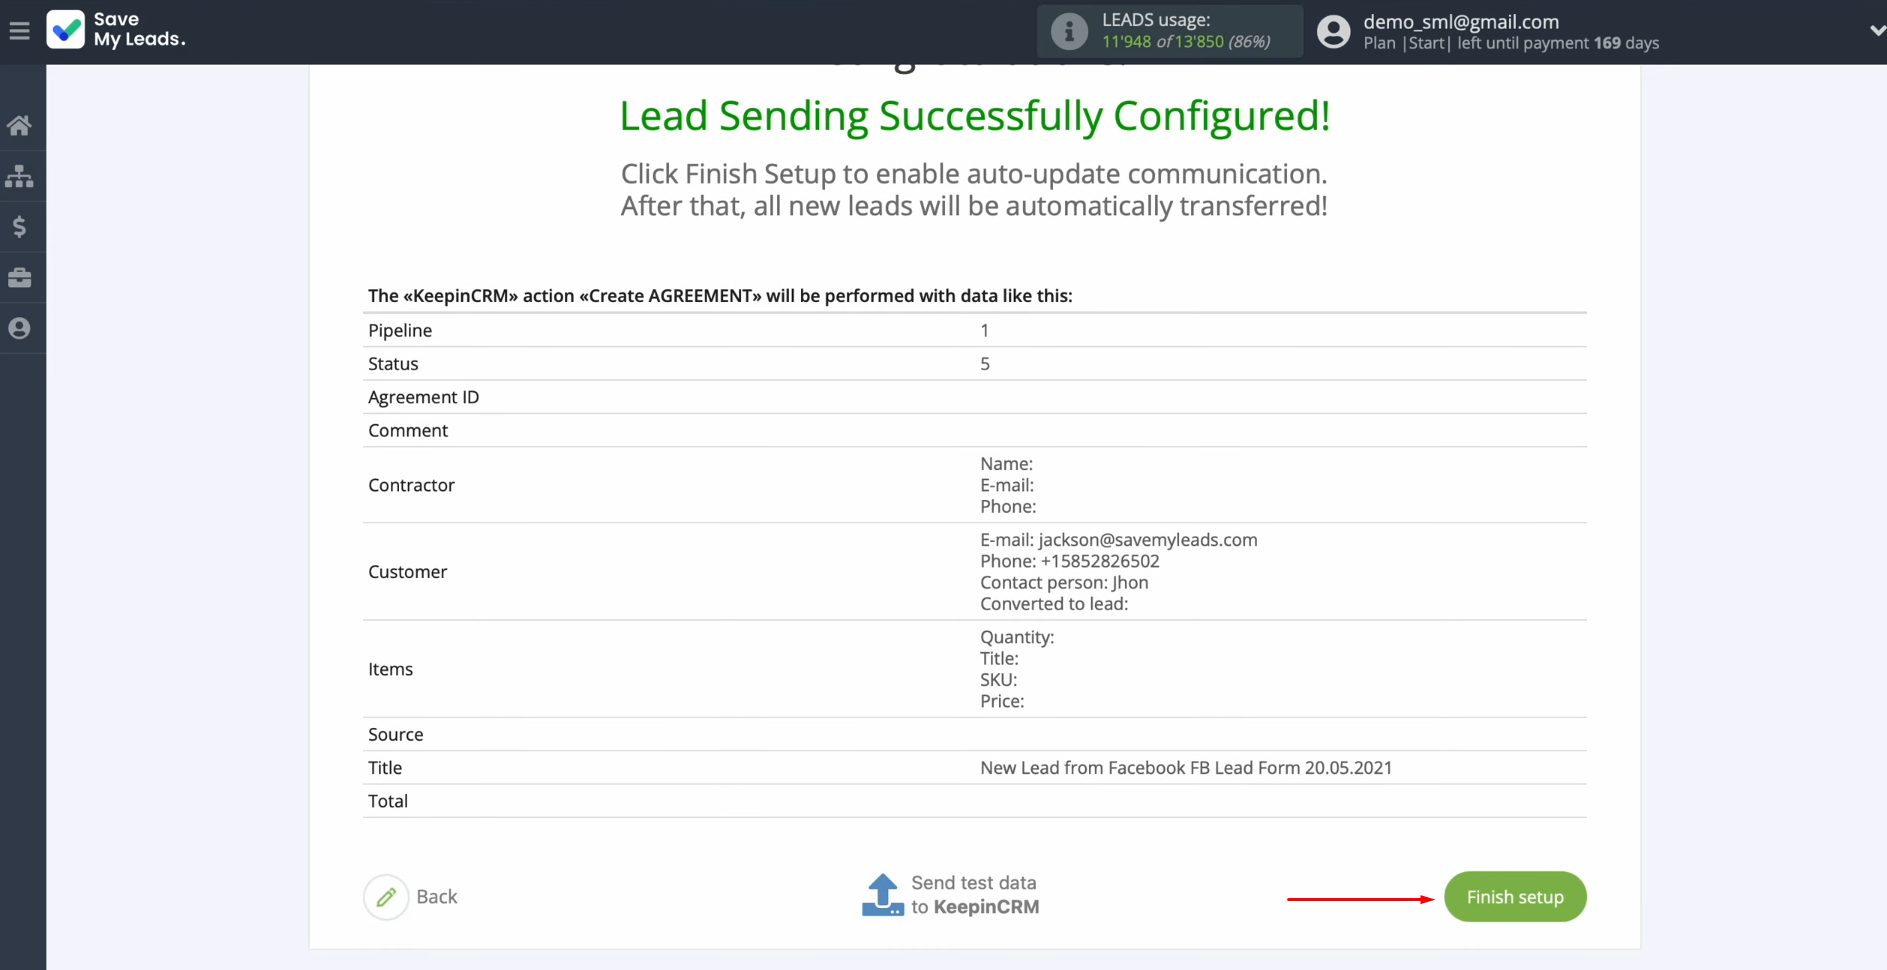Screen dimensions: 1887x970
Task: Click the phone +15852826502
Action: [1100, 561]
